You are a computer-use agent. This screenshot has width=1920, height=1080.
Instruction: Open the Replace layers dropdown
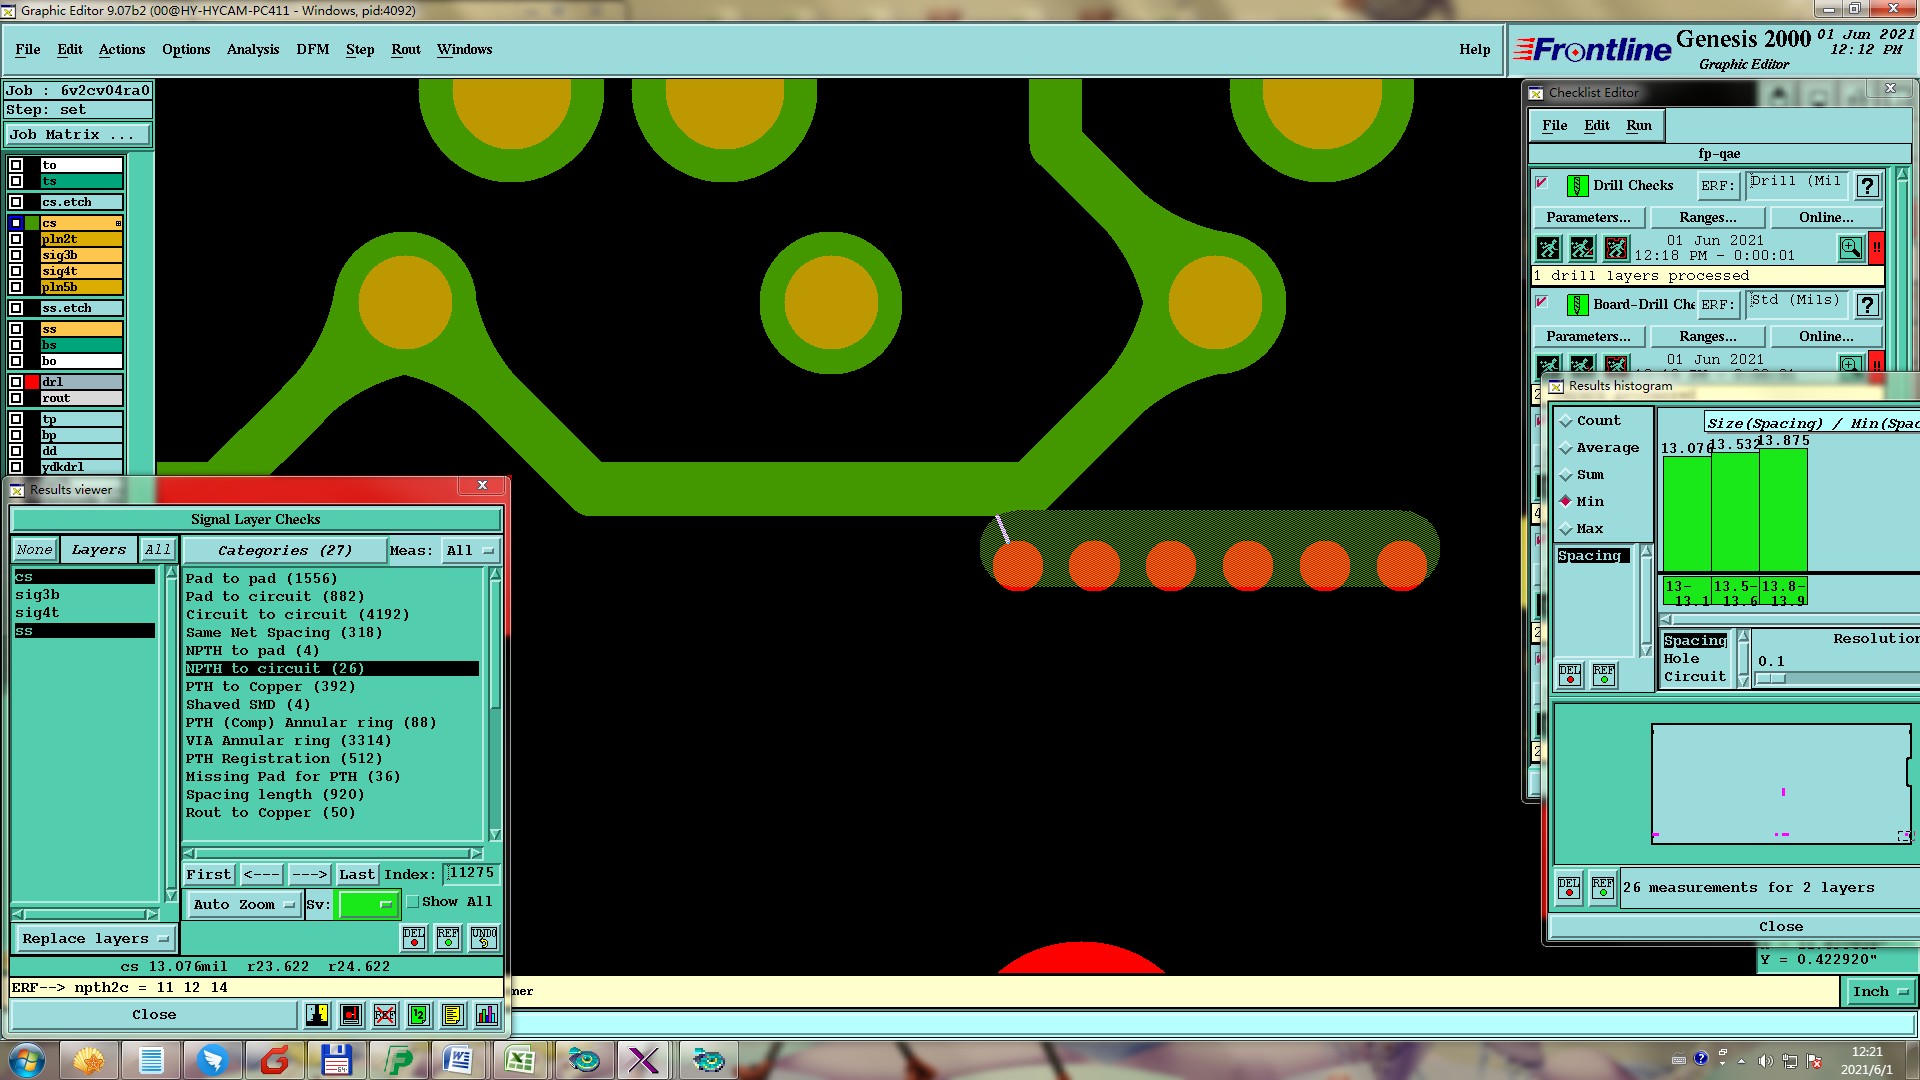click(x=94, y=939)
